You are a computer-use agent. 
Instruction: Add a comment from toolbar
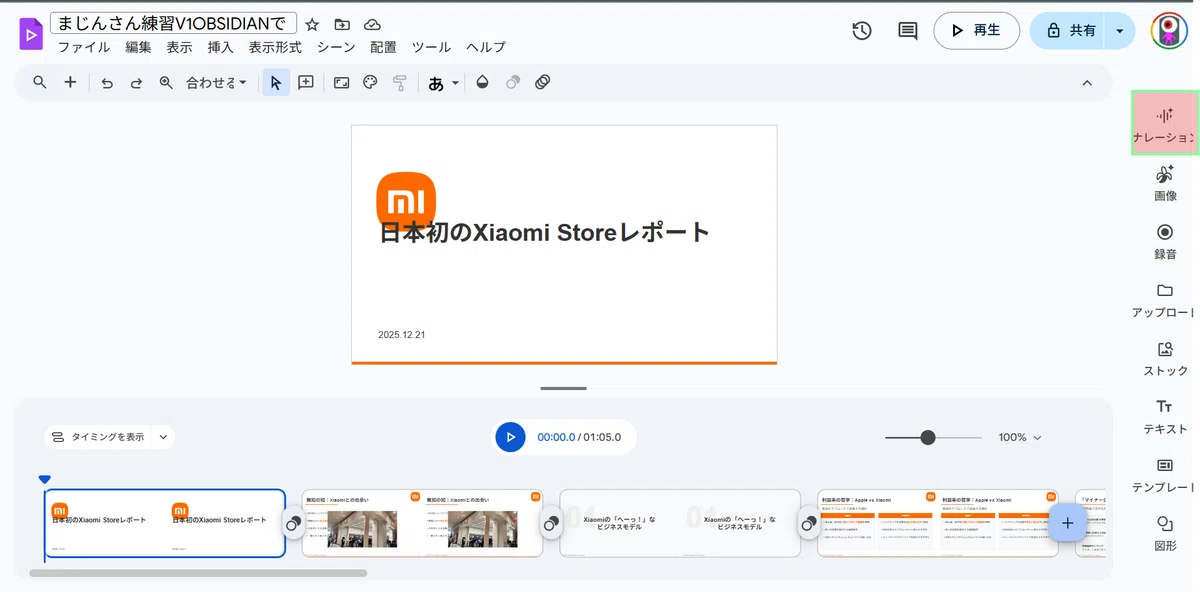click(x=306, y=83)
